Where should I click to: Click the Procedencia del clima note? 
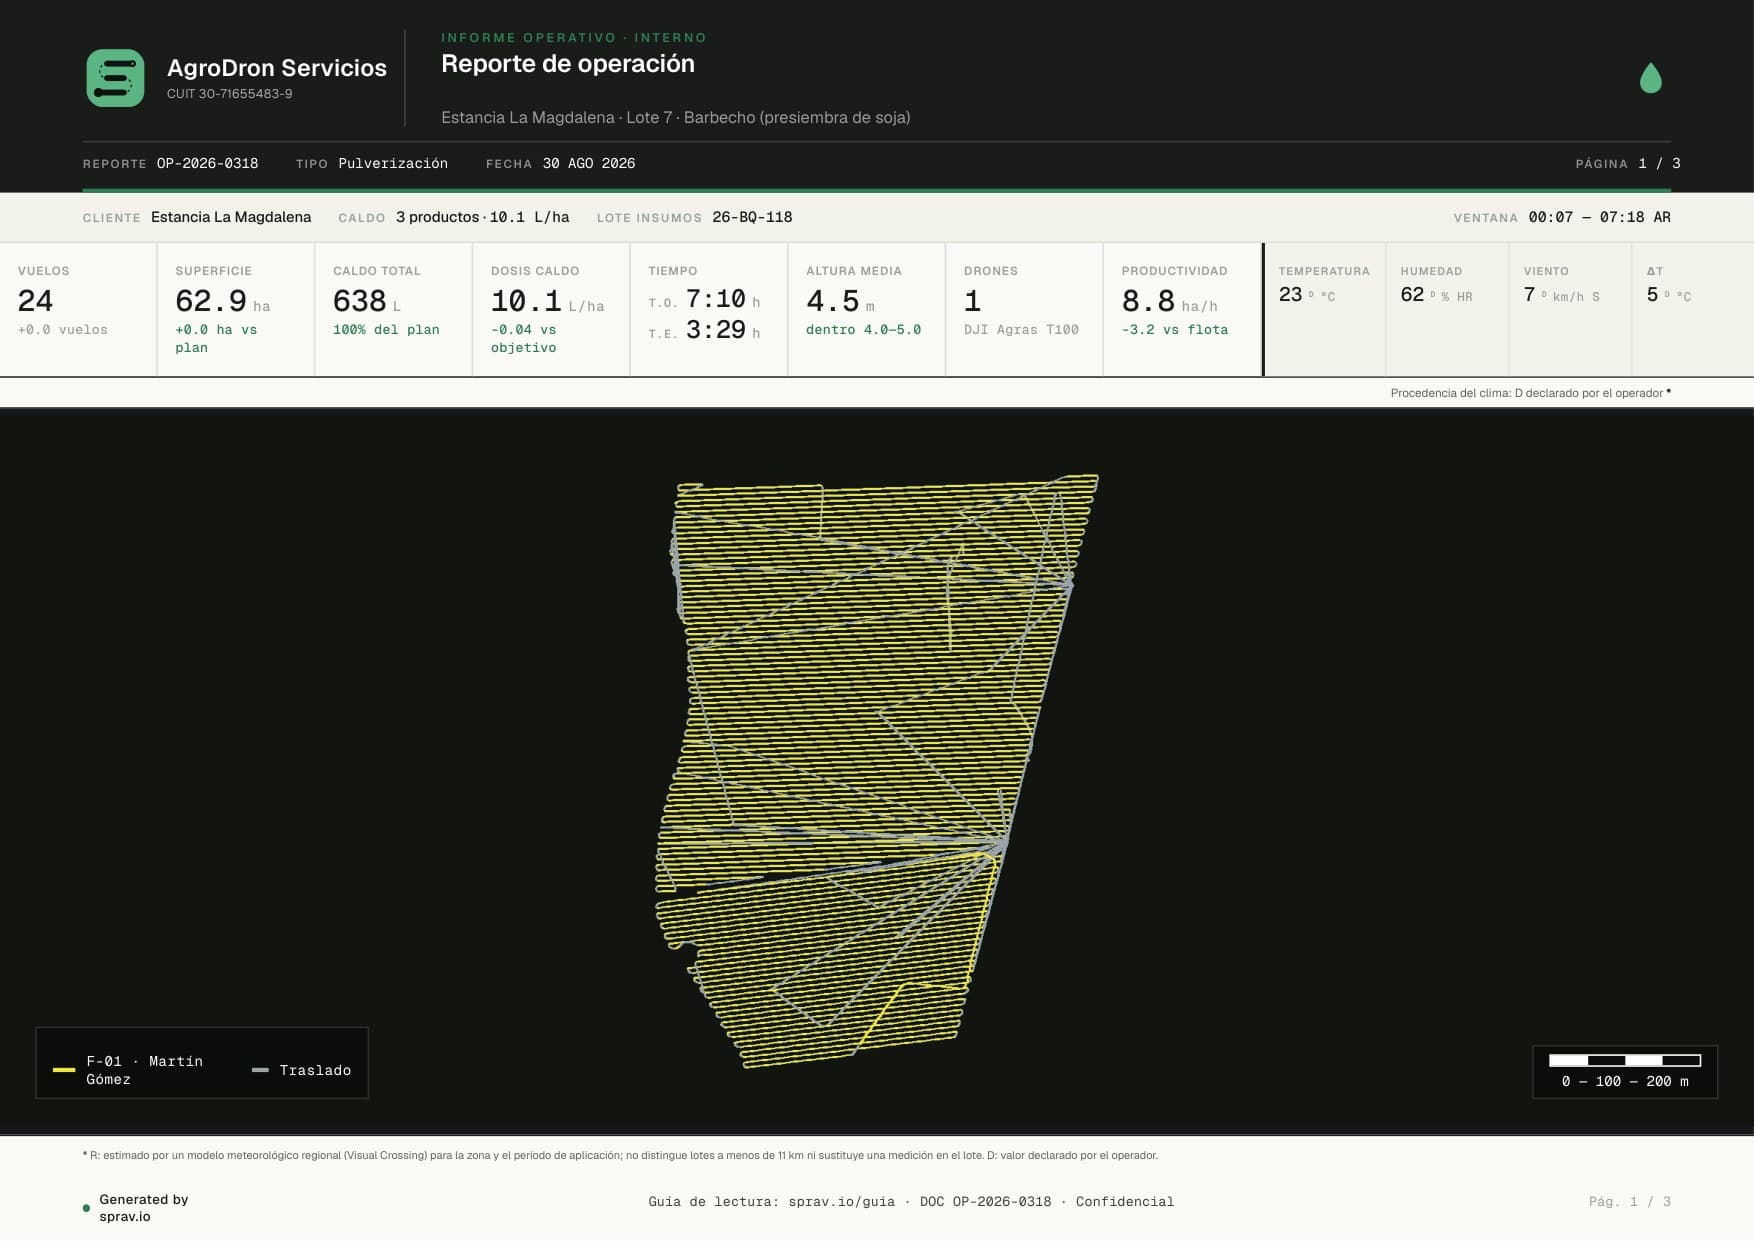pos(1530,393)
